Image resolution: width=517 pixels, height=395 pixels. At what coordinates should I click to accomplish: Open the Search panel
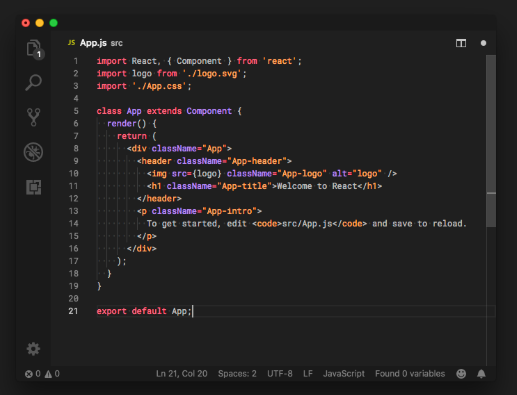[x=34, y=82]
